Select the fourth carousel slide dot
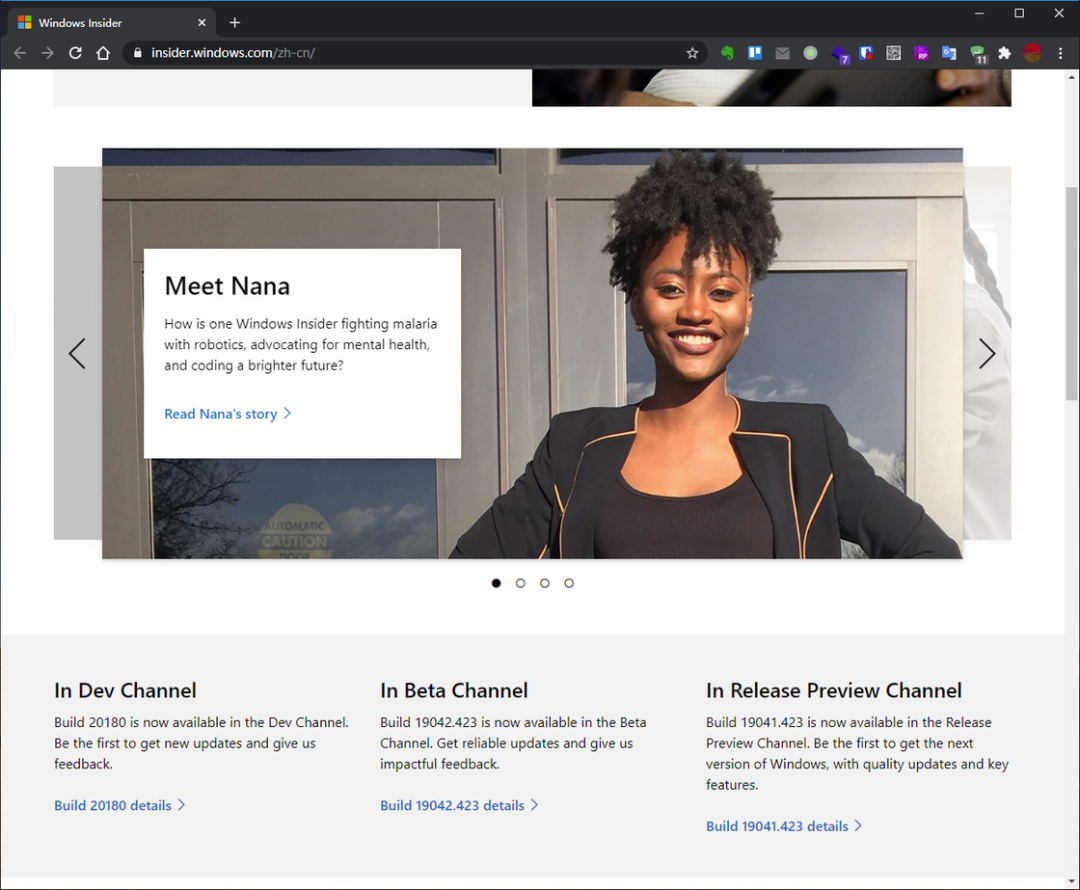The height and width of the screenshot is (890, 1080). [x=569, y=583]
